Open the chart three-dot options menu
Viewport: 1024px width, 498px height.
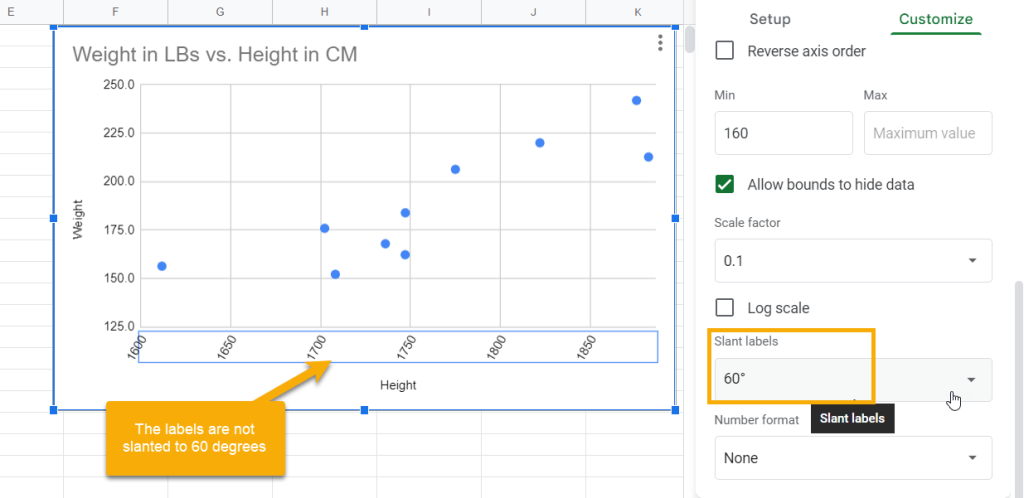[660, 43]
